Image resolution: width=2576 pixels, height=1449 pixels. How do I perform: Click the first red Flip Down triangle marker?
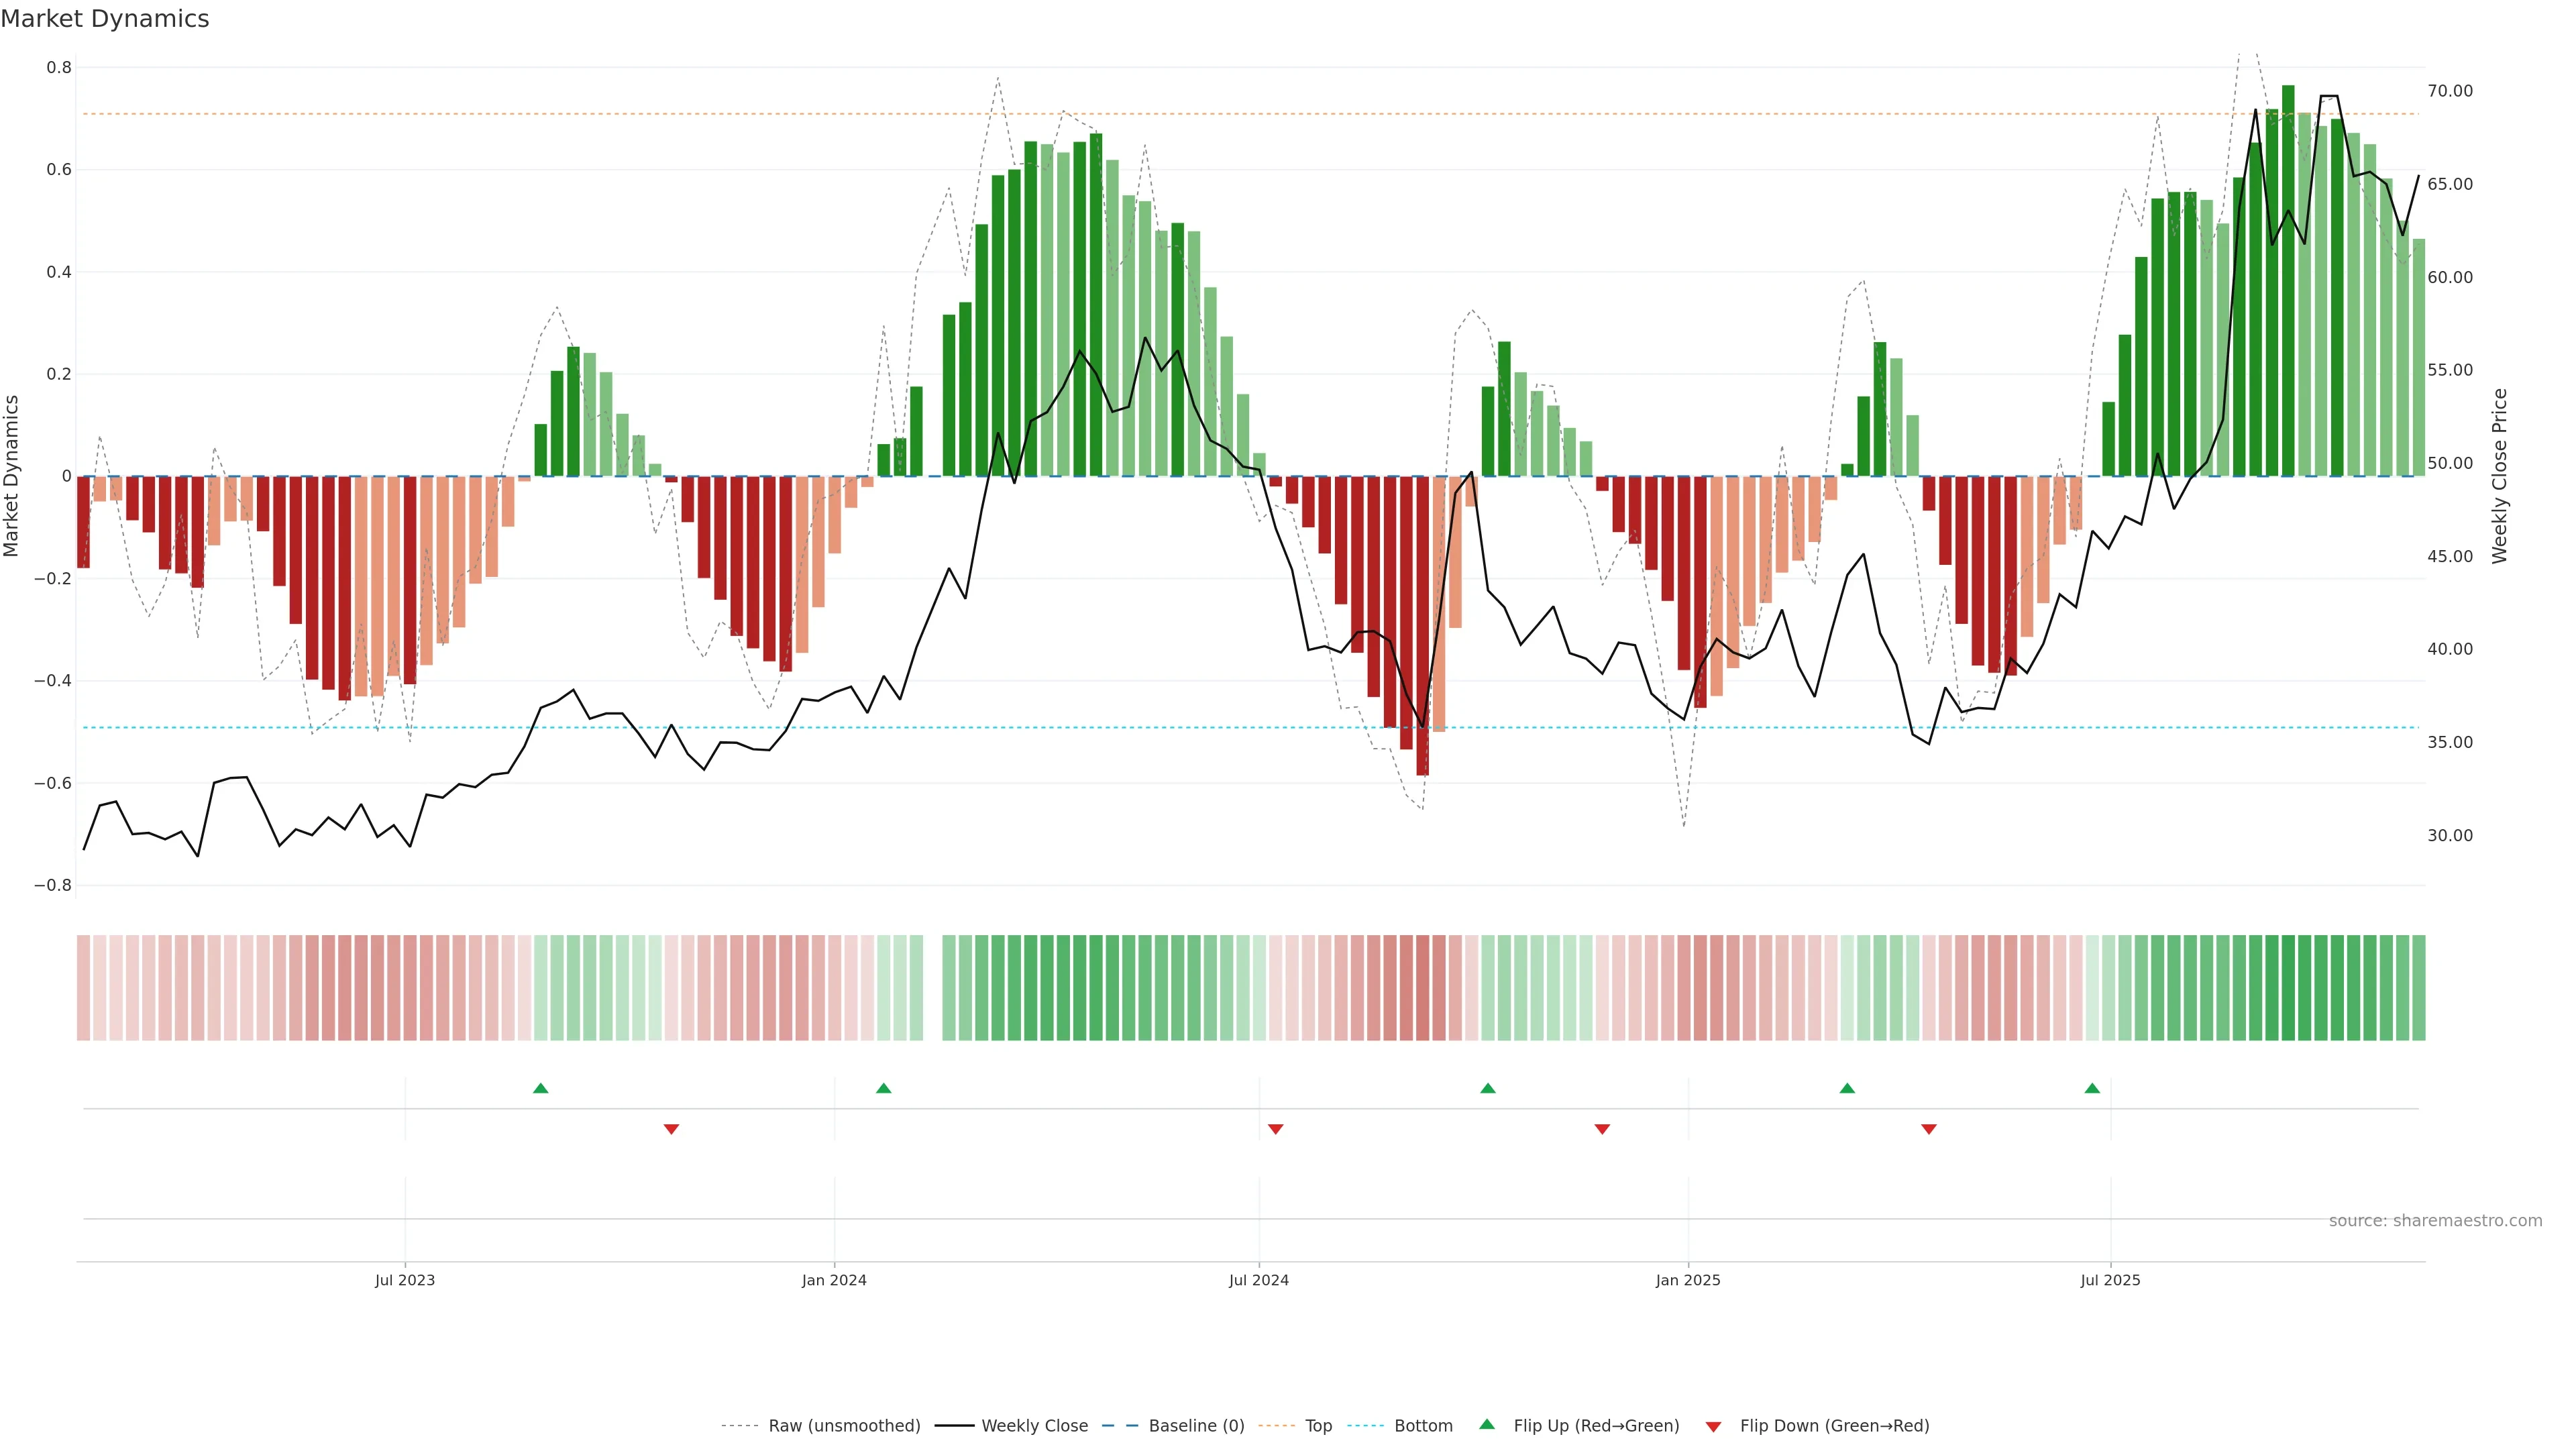(671, 1129)
